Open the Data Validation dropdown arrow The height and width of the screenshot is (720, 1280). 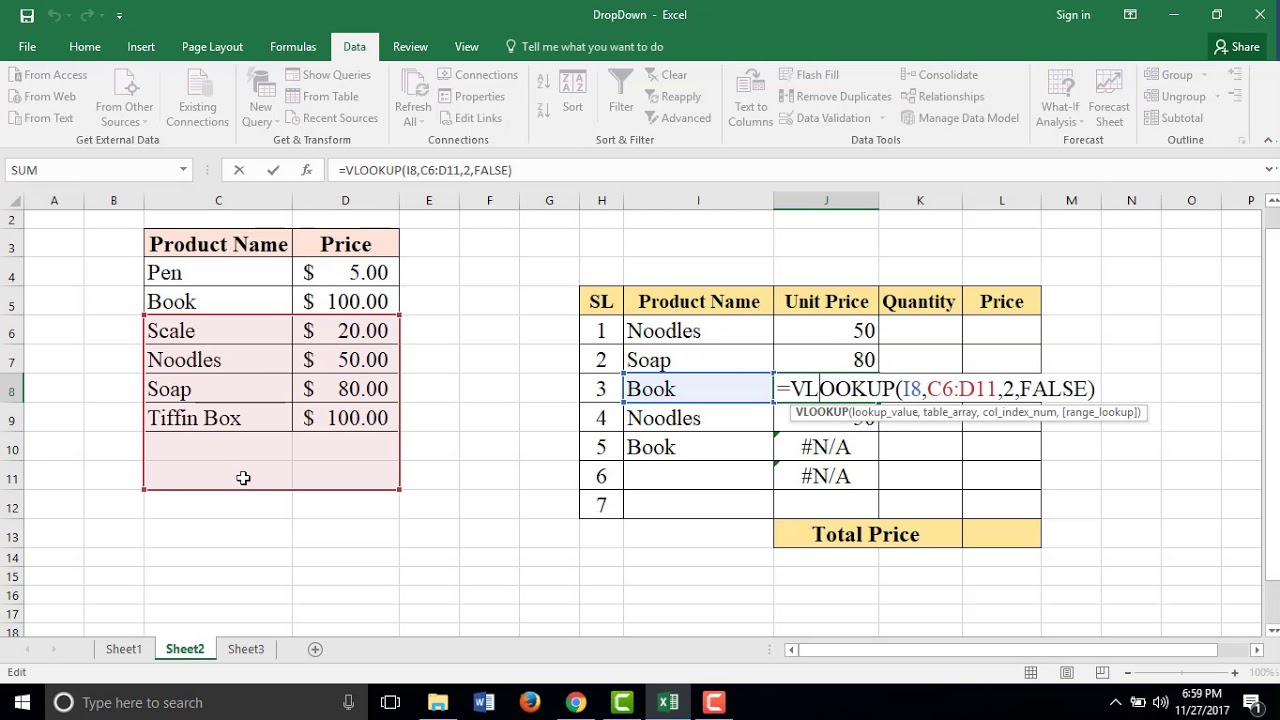[x=881, y=118]
